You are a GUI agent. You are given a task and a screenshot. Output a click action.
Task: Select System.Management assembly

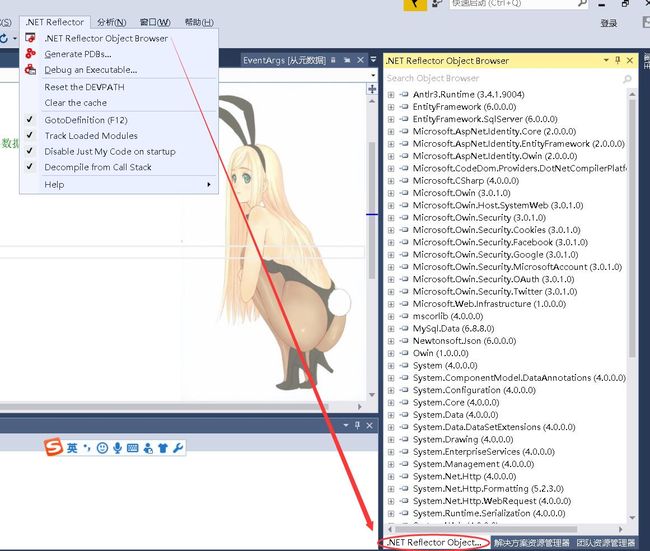[473, 464]
